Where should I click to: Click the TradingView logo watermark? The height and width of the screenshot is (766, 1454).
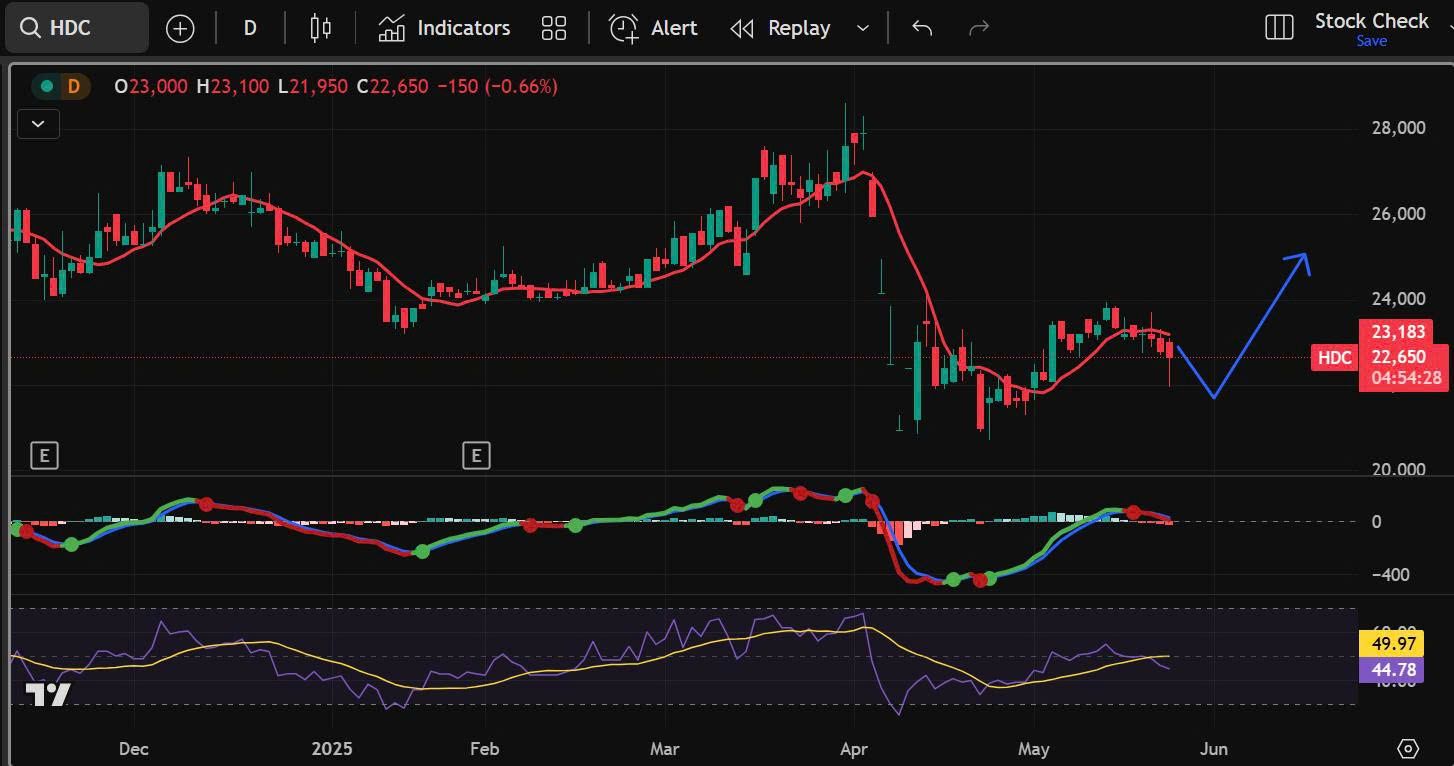[47, 695]
